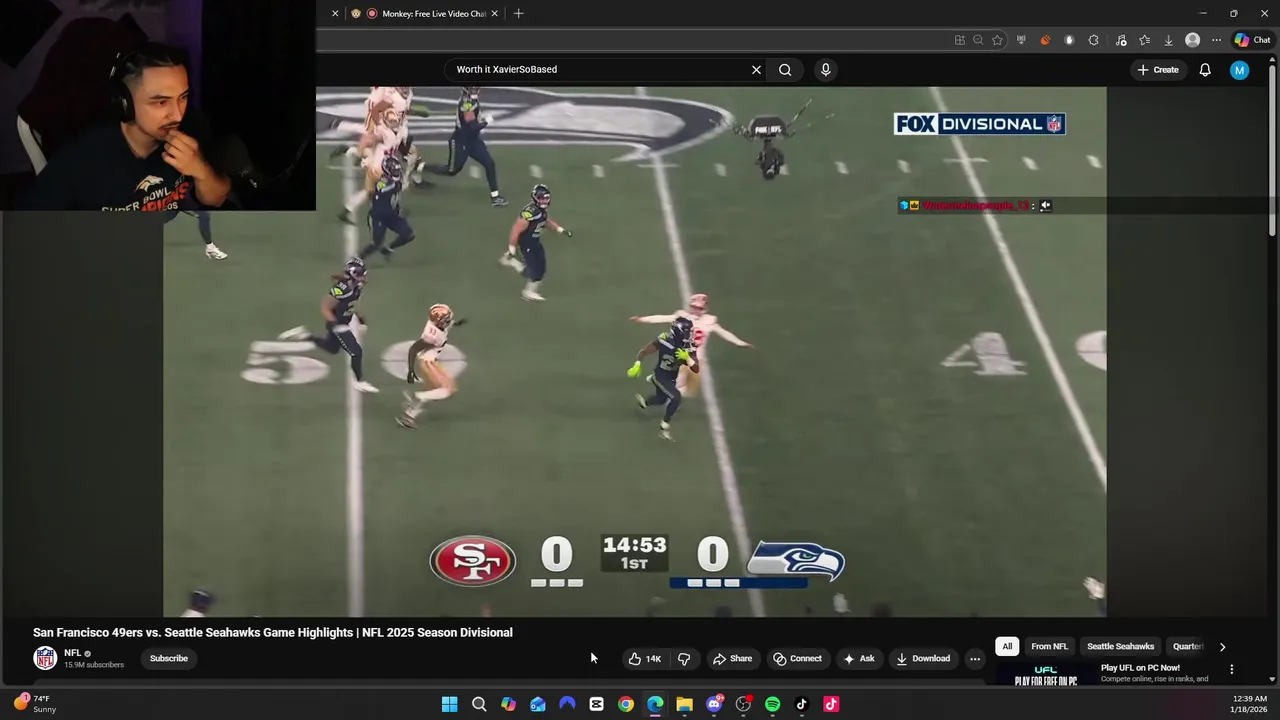
Task: Download the video via Download button
Action: click(922, 659)
